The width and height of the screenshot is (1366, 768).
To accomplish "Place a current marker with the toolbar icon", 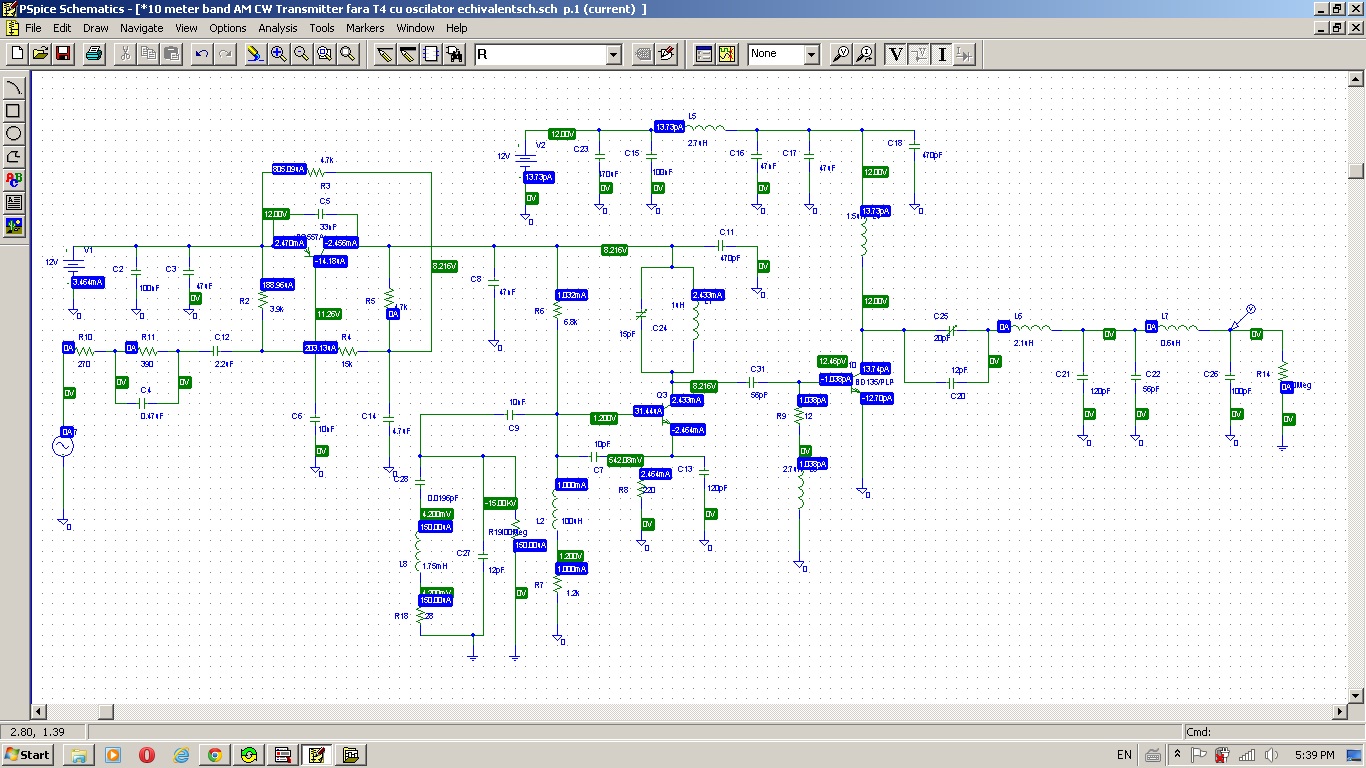I will pos(864,54).
